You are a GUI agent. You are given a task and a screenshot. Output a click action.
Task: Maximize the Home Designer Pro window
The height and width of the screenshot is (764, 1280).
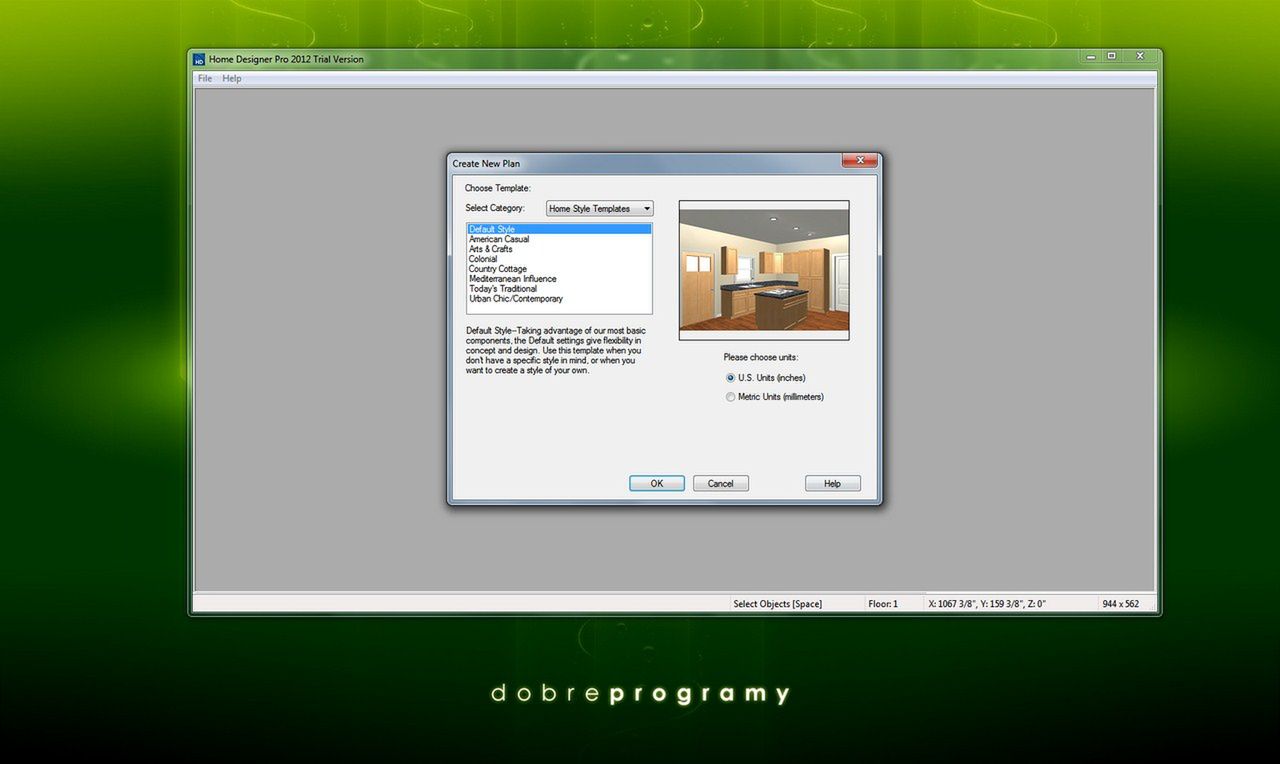point(1112,57)
